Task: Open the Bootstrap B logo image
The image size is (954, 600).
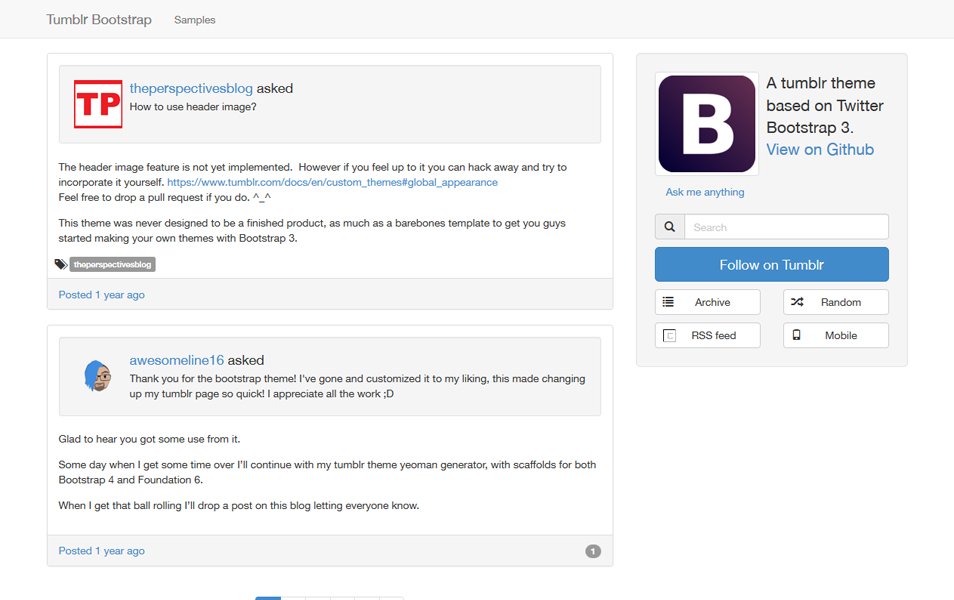Action: 707,124
